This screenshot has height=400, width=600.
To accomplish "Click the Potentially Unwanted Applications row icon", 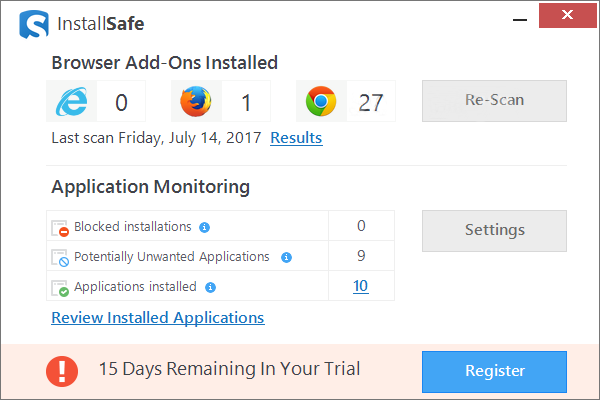I will point(60,258).
